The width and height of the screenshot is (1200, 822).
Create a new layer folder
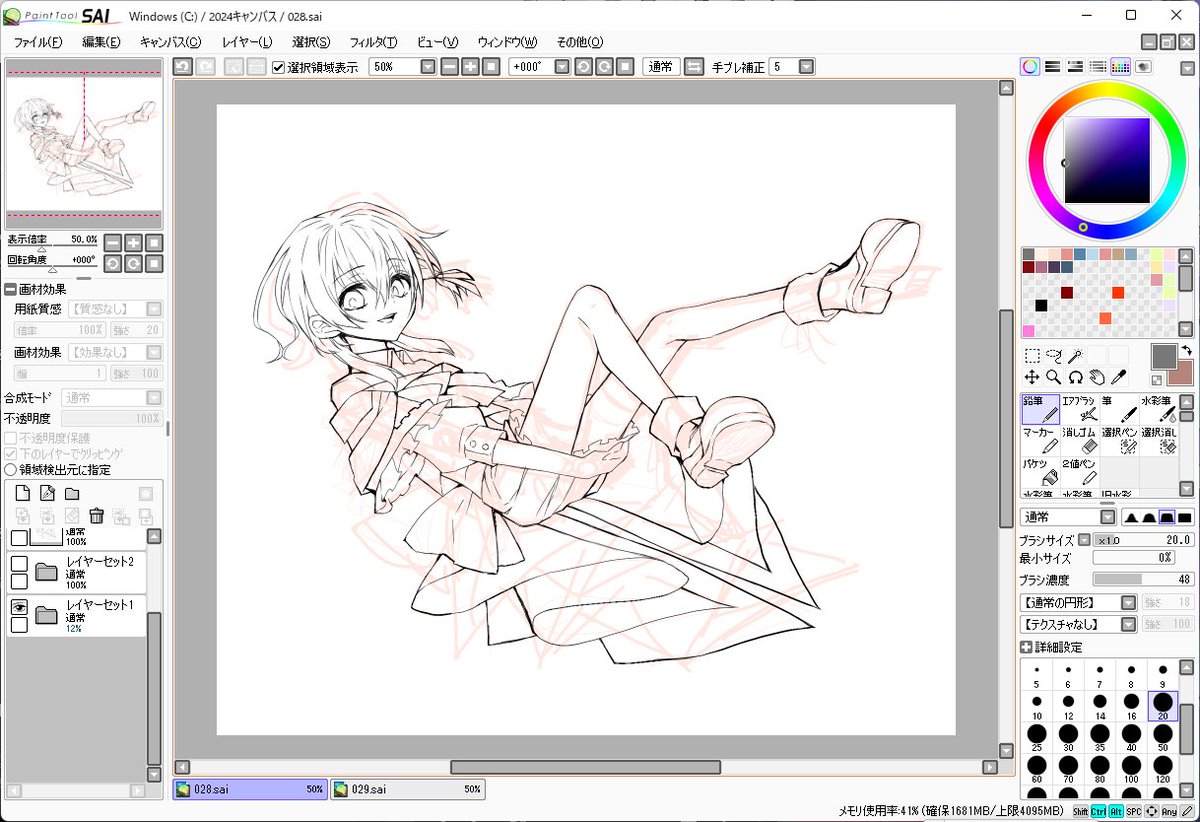click(72, 493)
